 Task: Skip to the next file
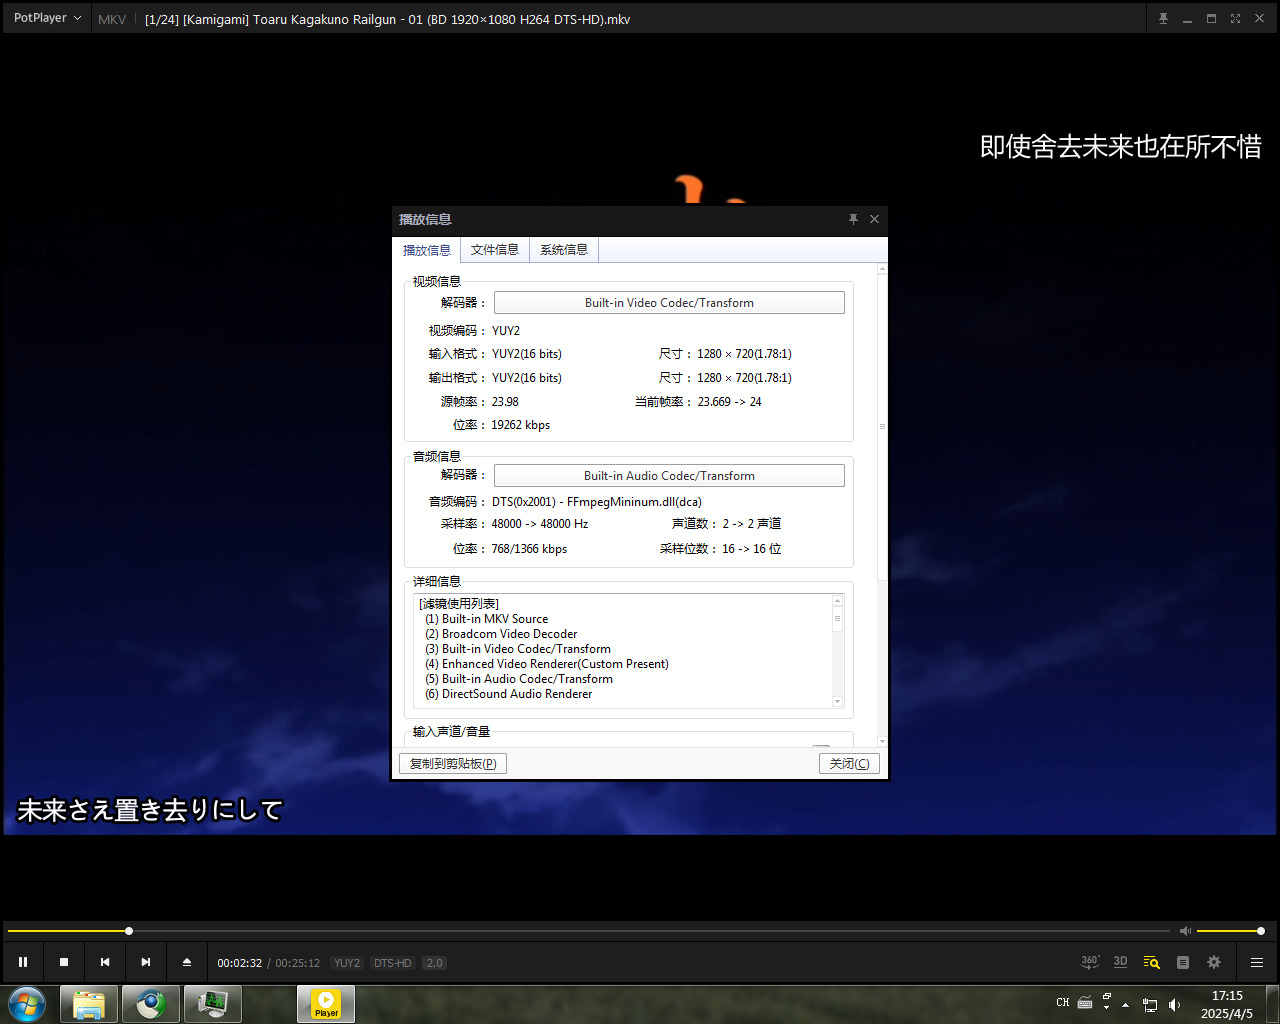point(146,962)
